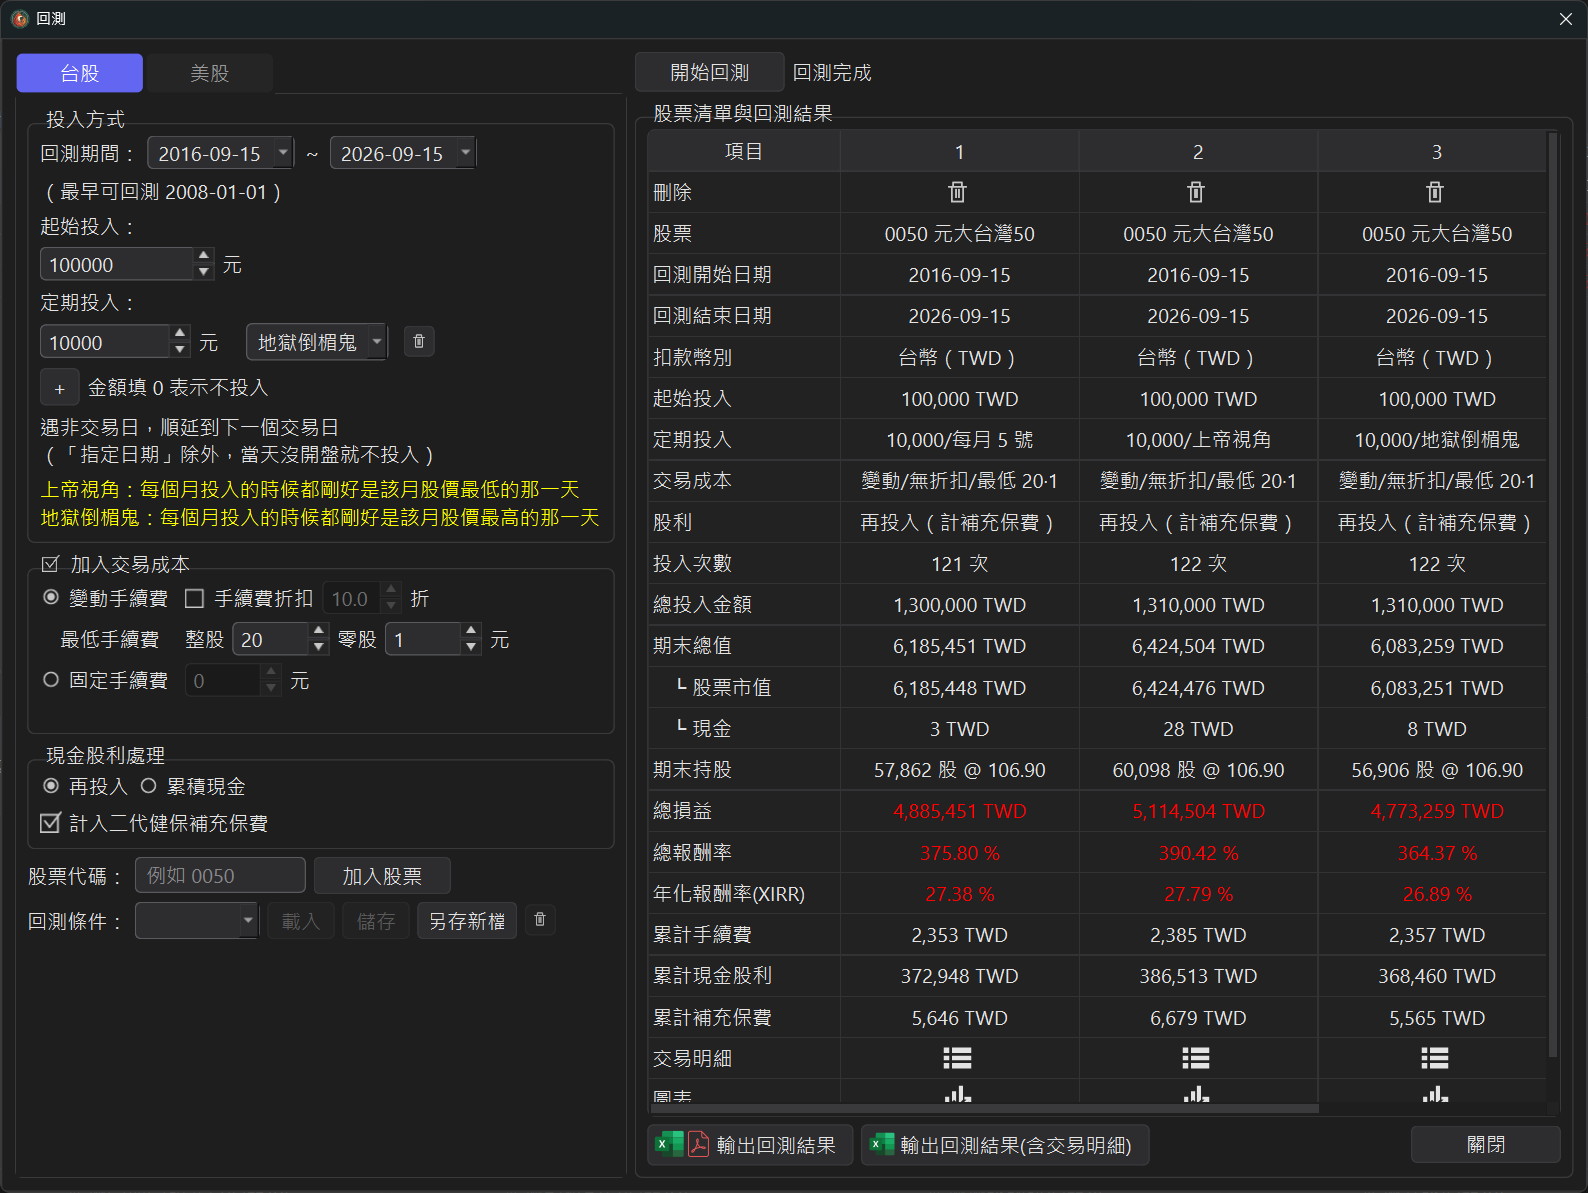Screen dimensions: 1588x1193
Task: Delete stock column 3 with its trash icon
Action: pyautogui.click(x=1435, y=192)
